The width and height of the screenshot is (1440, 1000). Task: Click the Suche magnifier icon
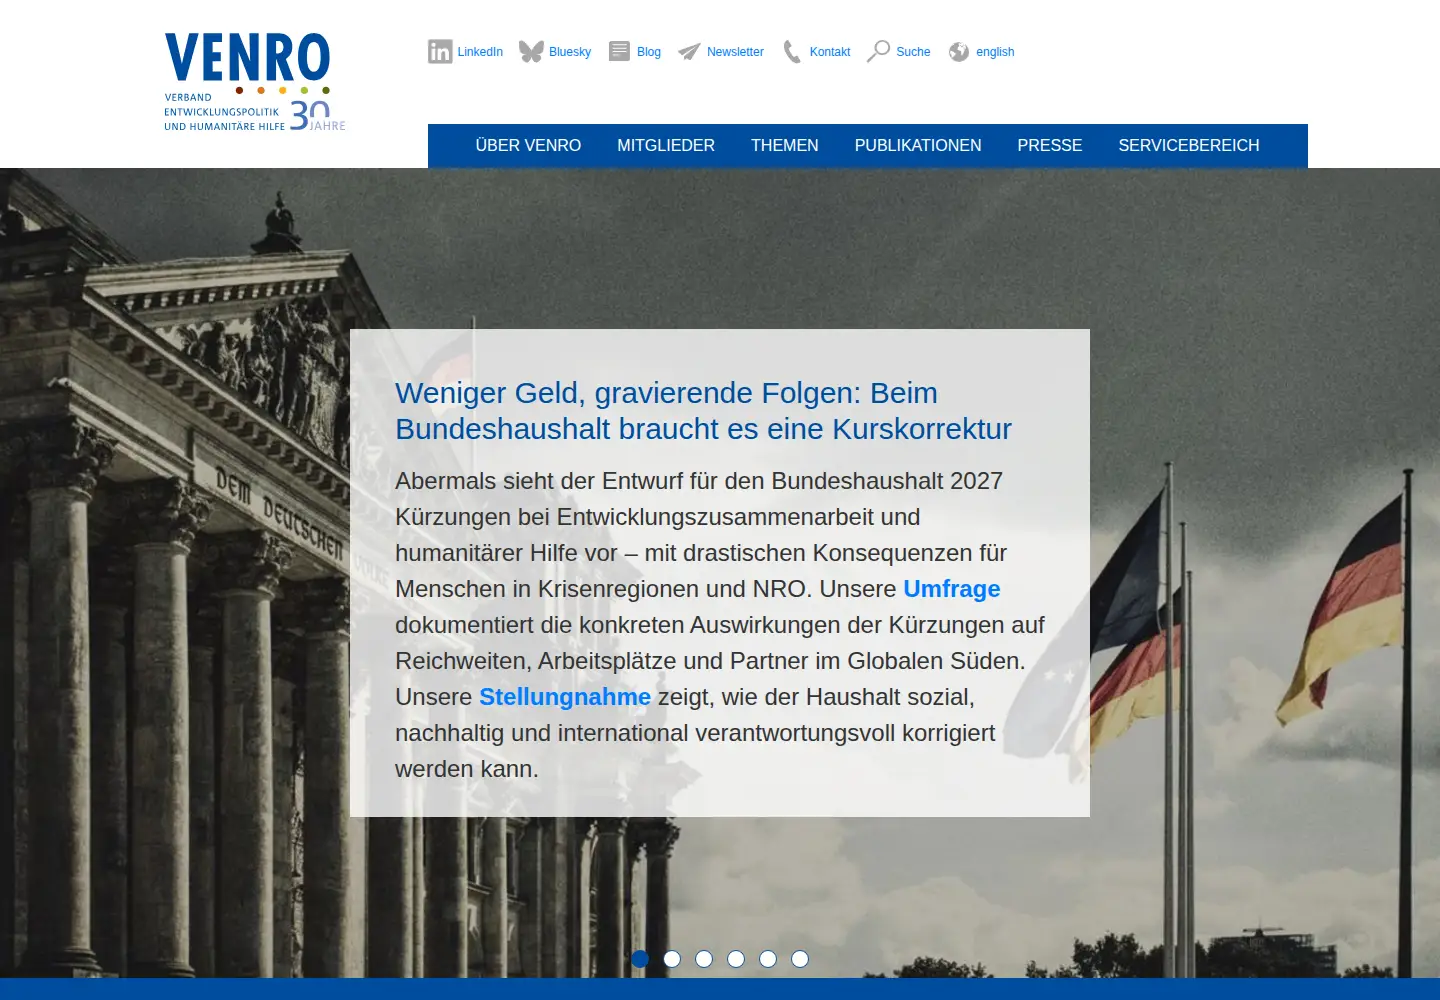(878, 51)
